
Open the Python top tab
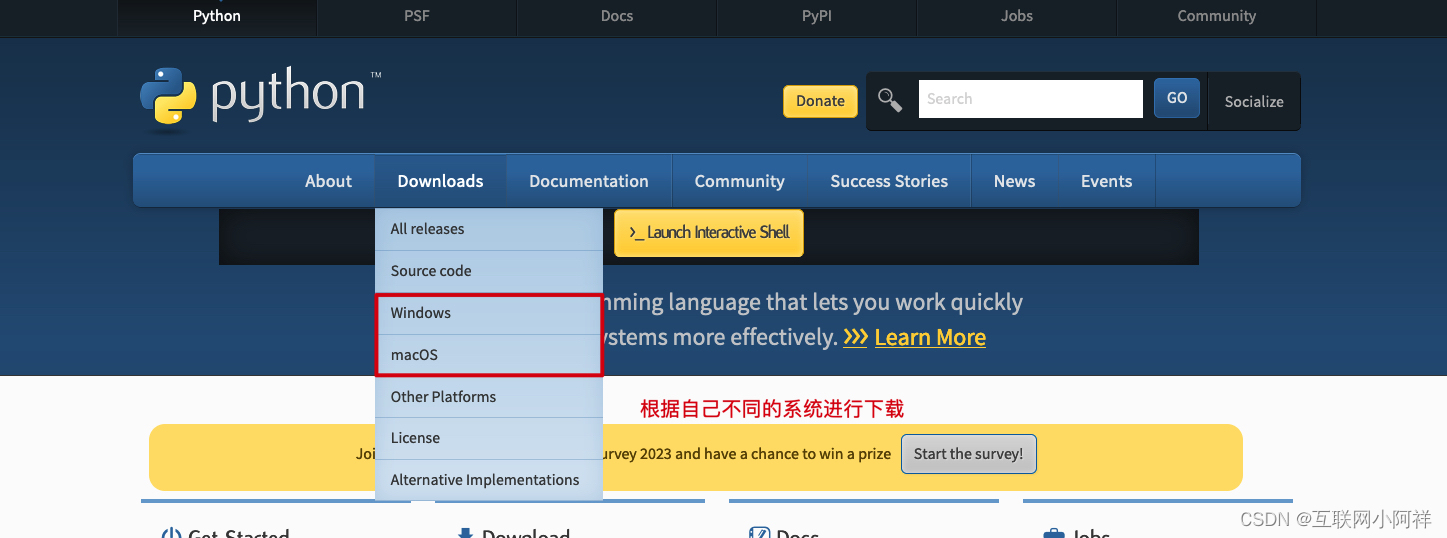217,16
